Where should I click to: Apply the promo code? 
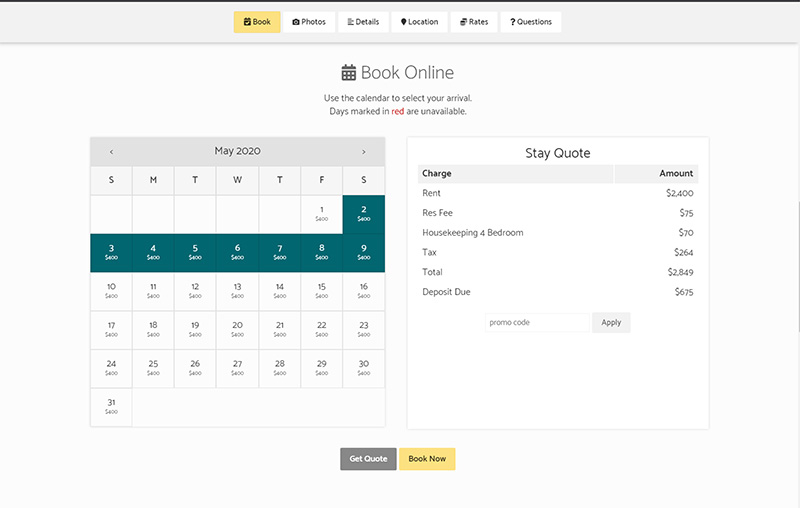tap(611, 322)
